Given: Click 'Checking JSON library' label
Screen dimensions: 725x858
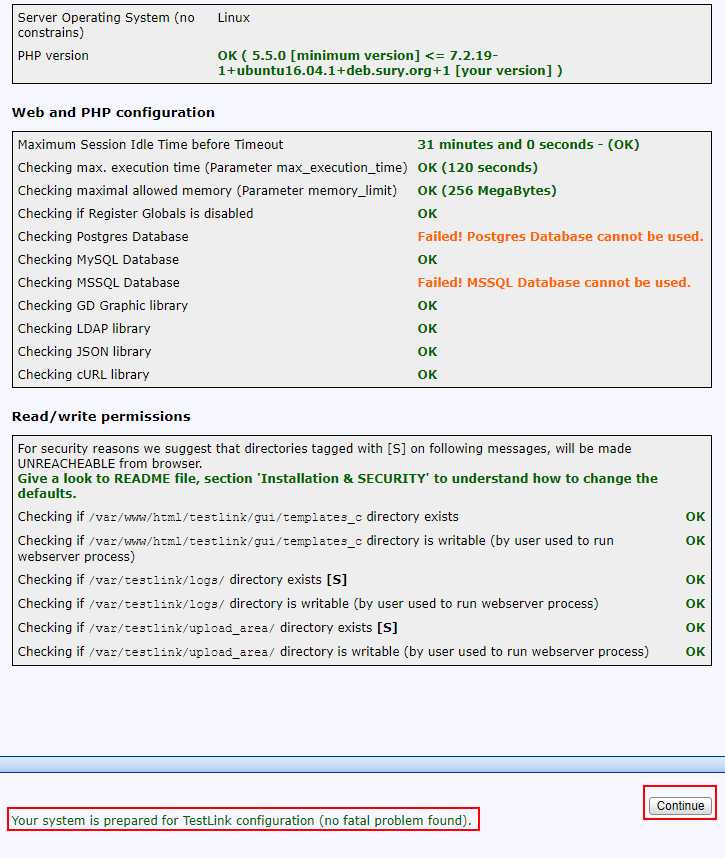Looking at the screenshot, I should point(84,351).
